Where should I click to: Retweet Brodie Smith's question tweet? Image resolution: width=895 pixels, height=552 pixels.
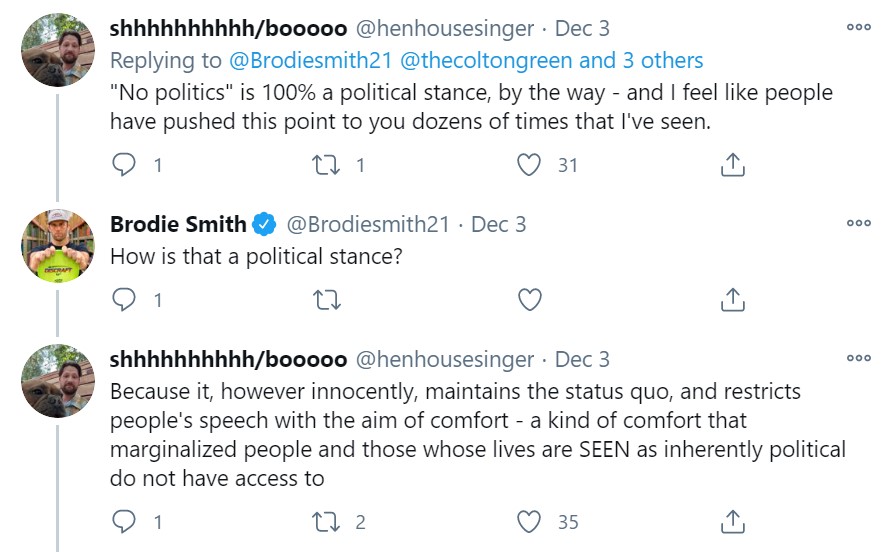[327, 299]
